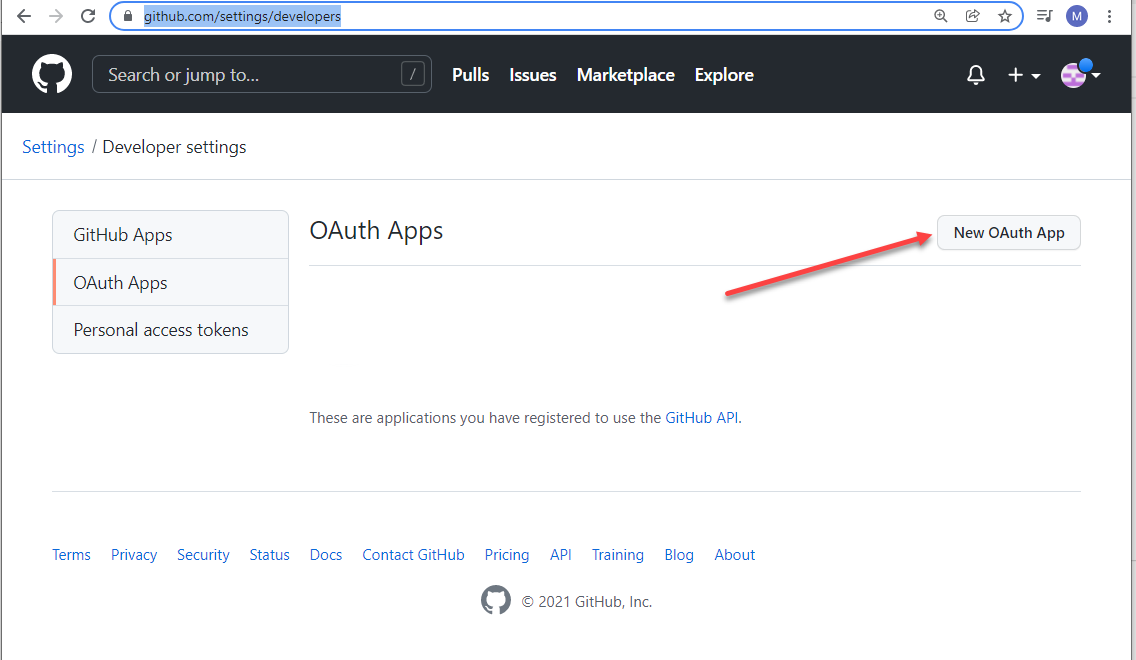
Task: Open Chrome profile M avatar
Action: tap(1076, 16)
